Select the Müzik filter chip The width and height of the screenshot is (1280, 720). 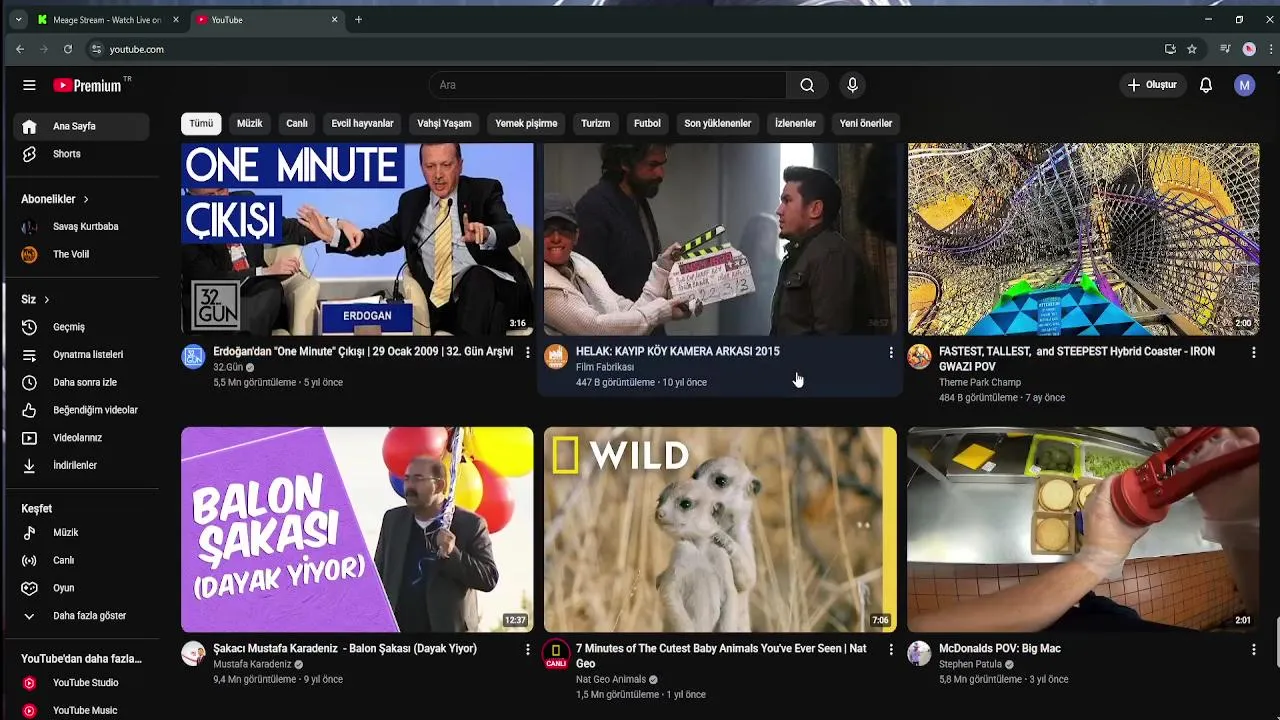coord(250,123)
